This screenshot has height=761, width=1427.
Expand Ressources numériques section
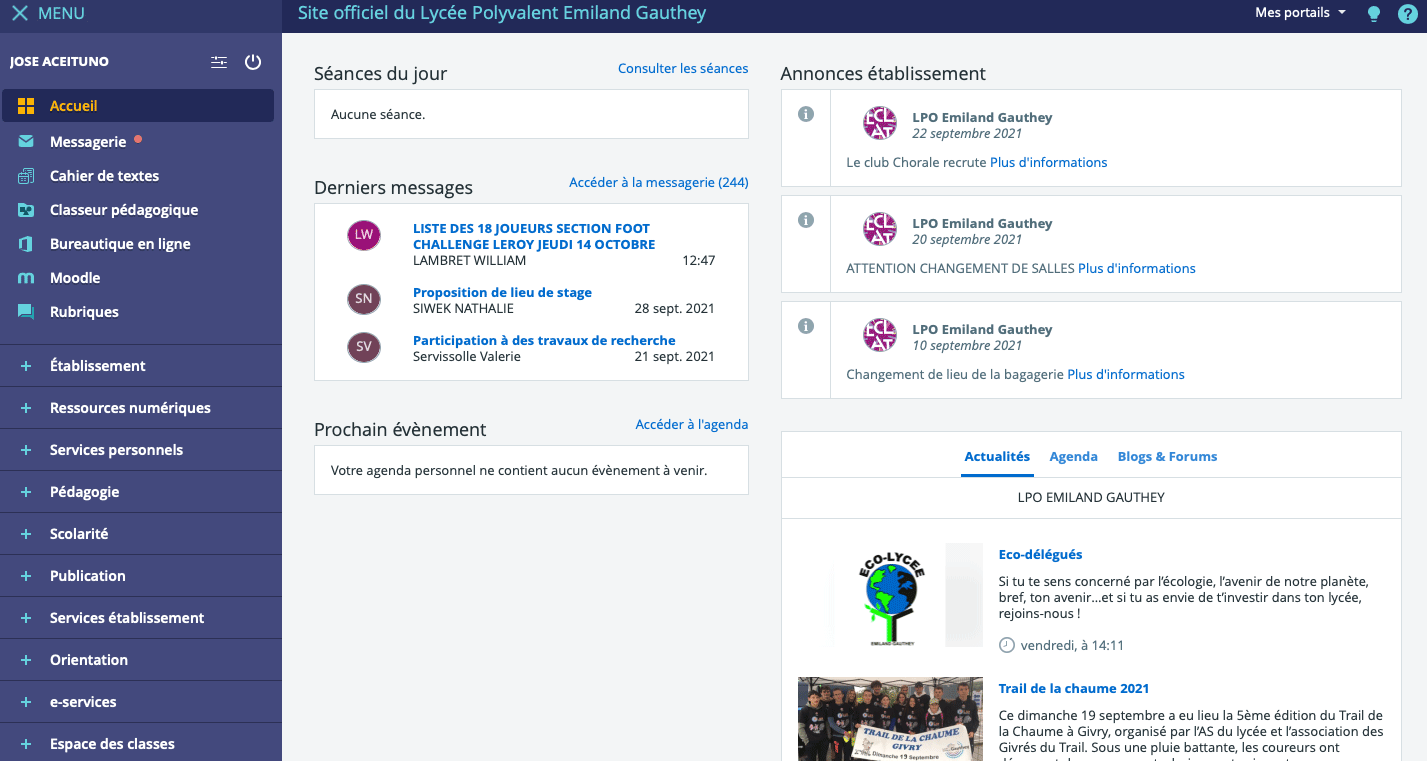coord(130,408)
